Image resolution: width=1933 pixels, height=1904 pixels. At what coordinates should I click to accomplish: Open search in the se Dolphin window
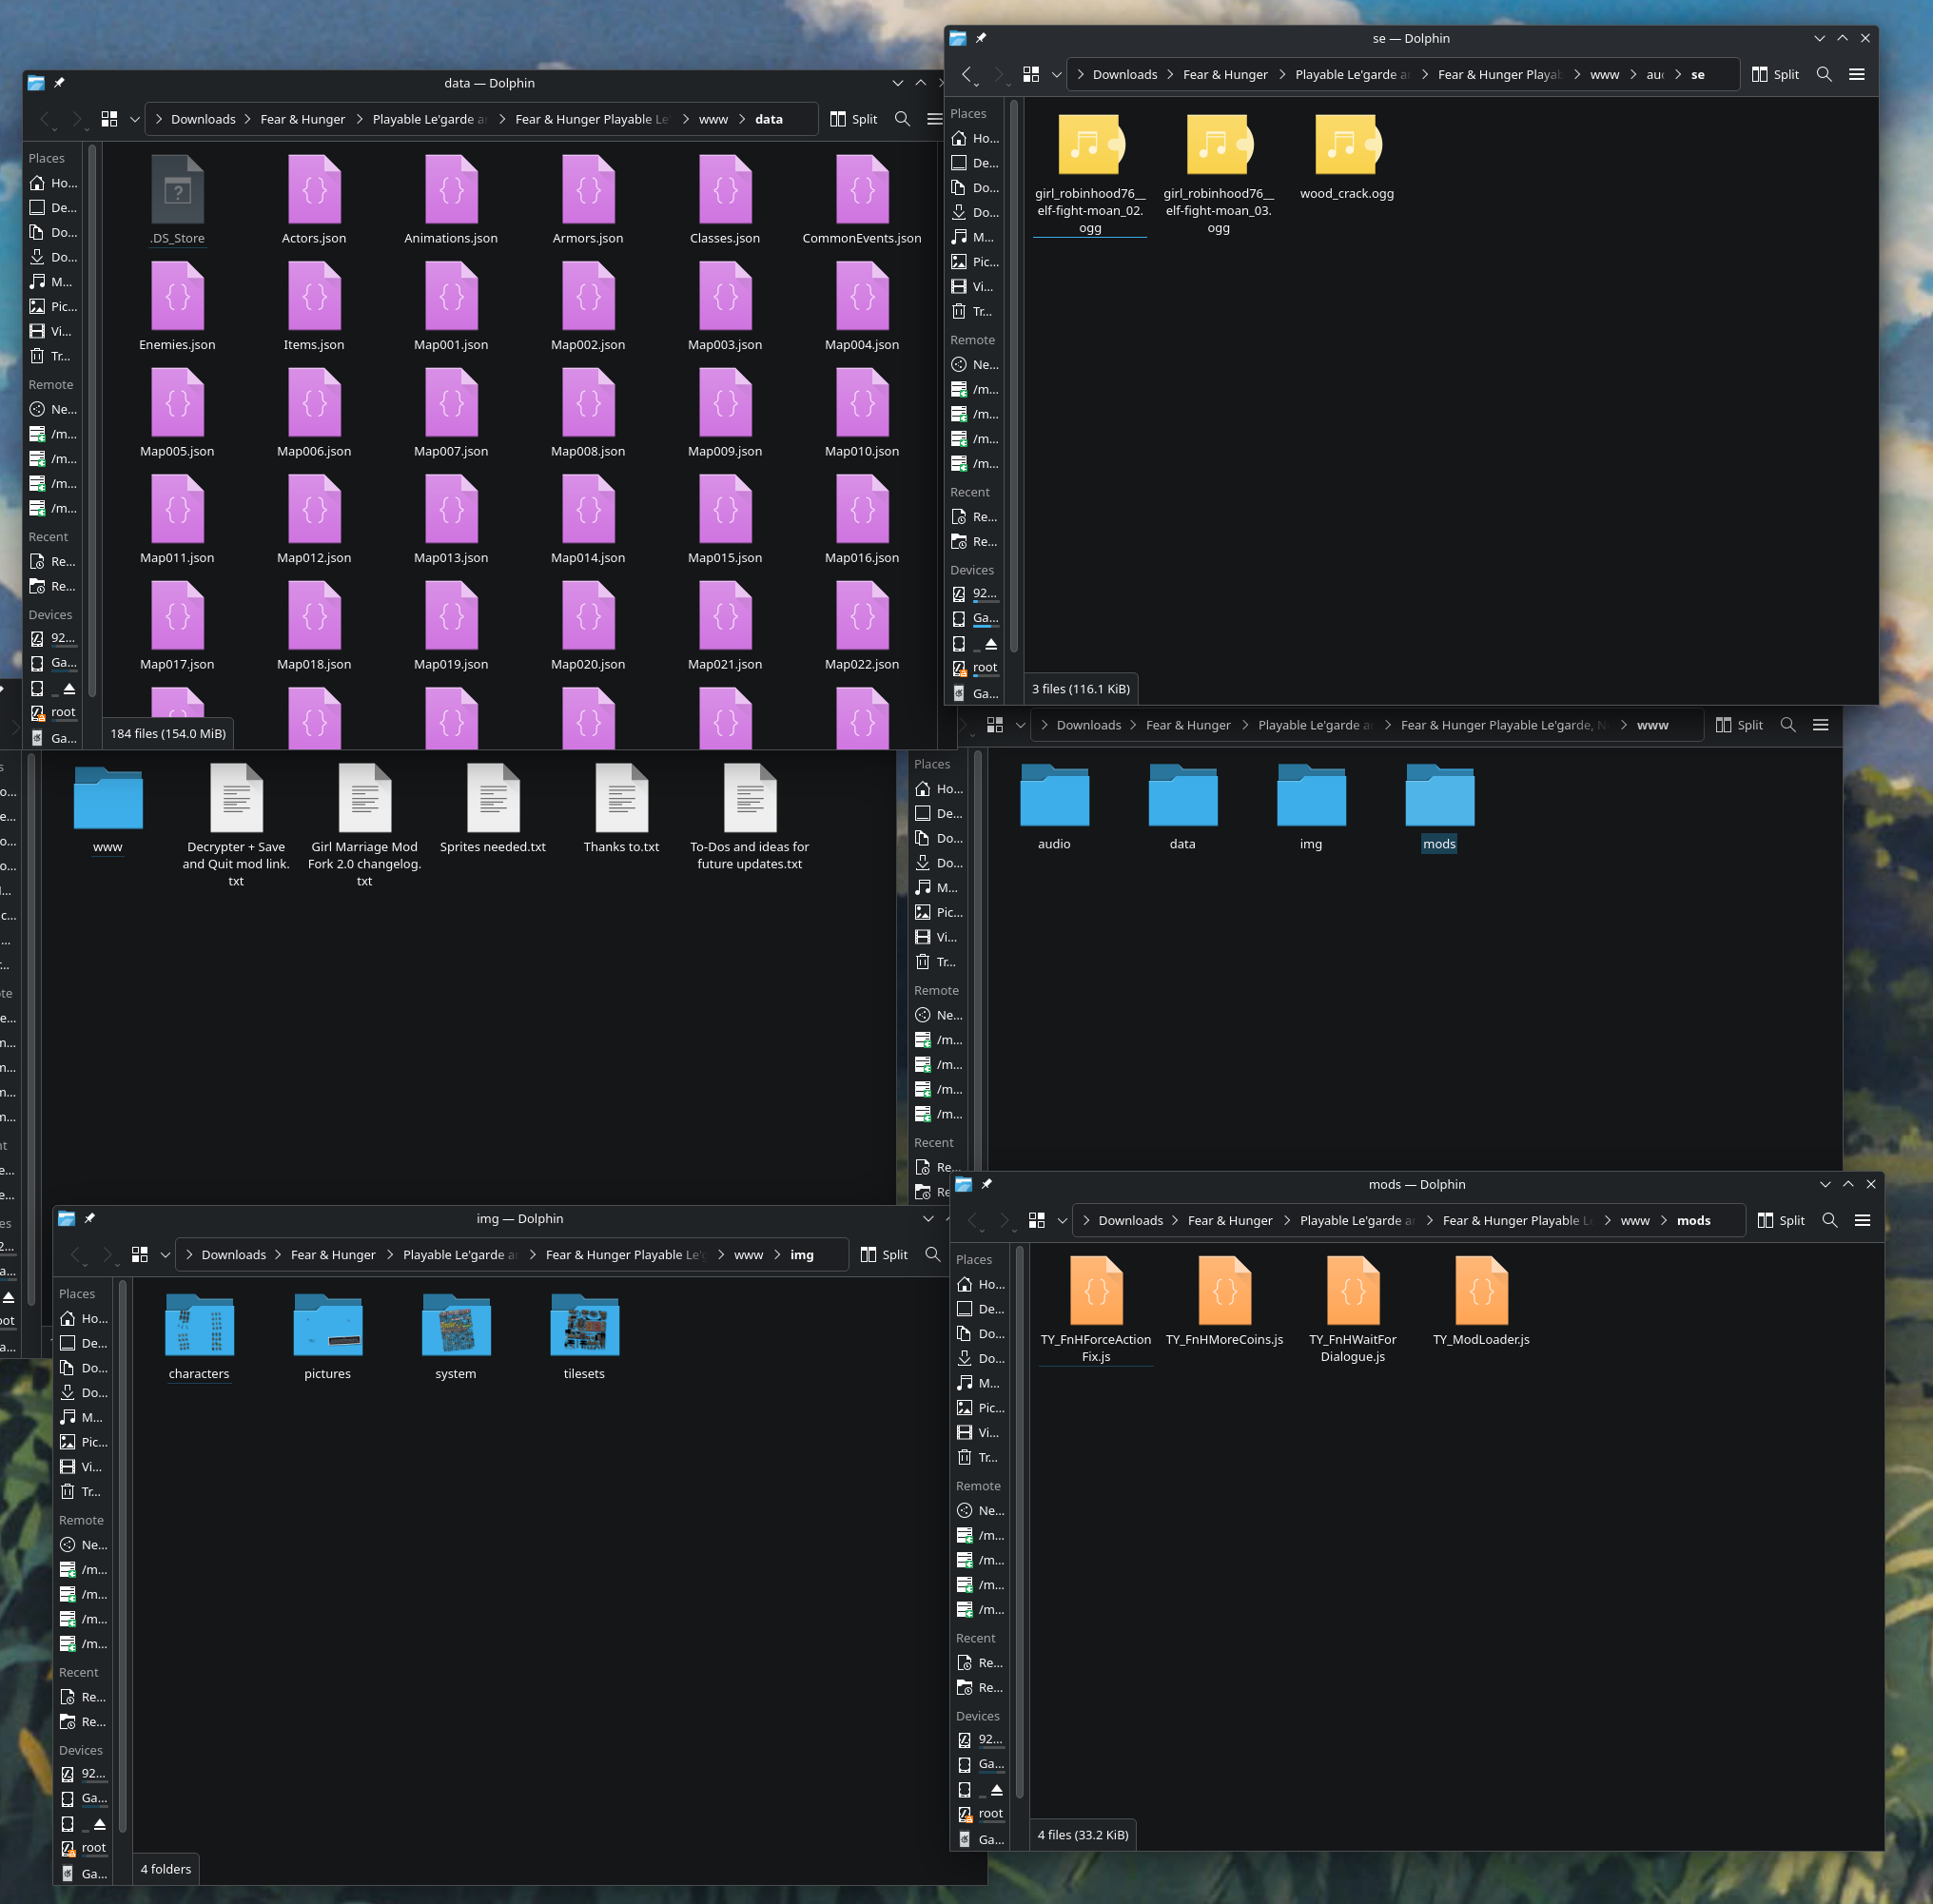coord(1823,74)
